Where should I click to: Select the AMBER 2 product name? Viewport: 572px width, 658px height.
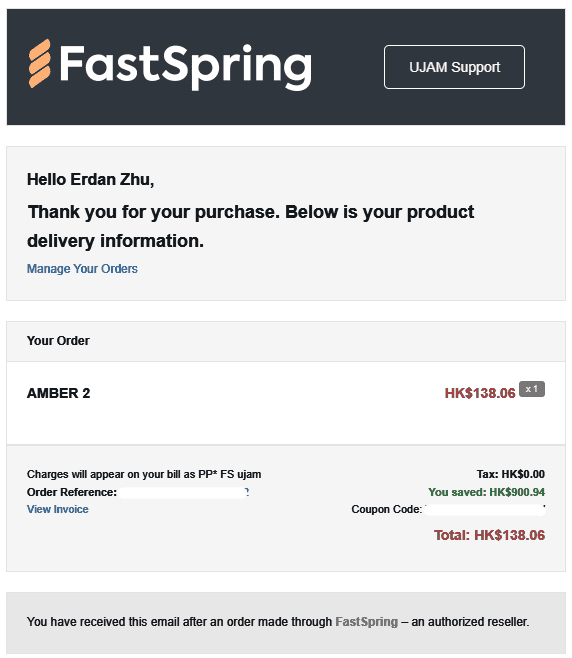[58, 393]
